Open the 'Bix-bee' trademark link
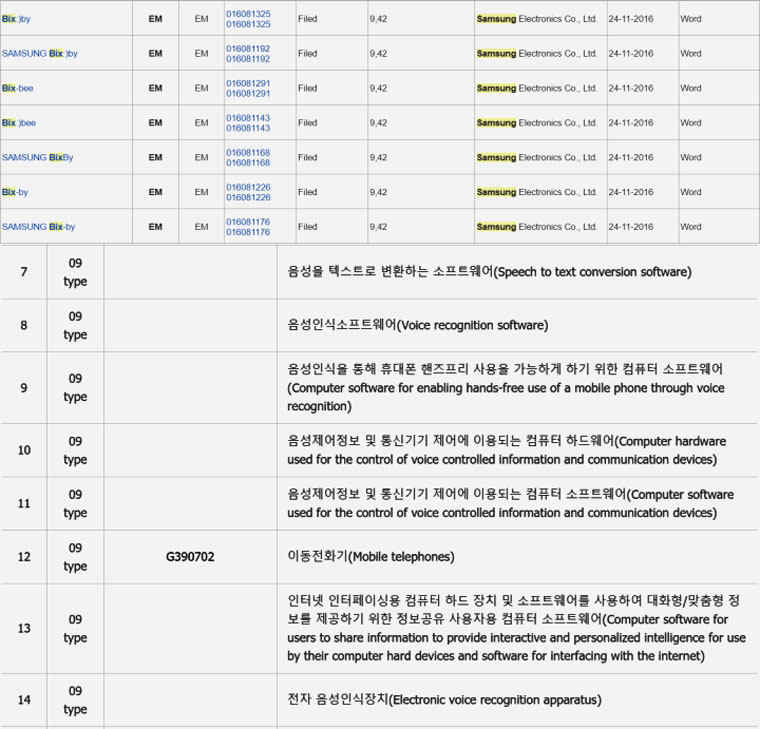 pos(17,88)
